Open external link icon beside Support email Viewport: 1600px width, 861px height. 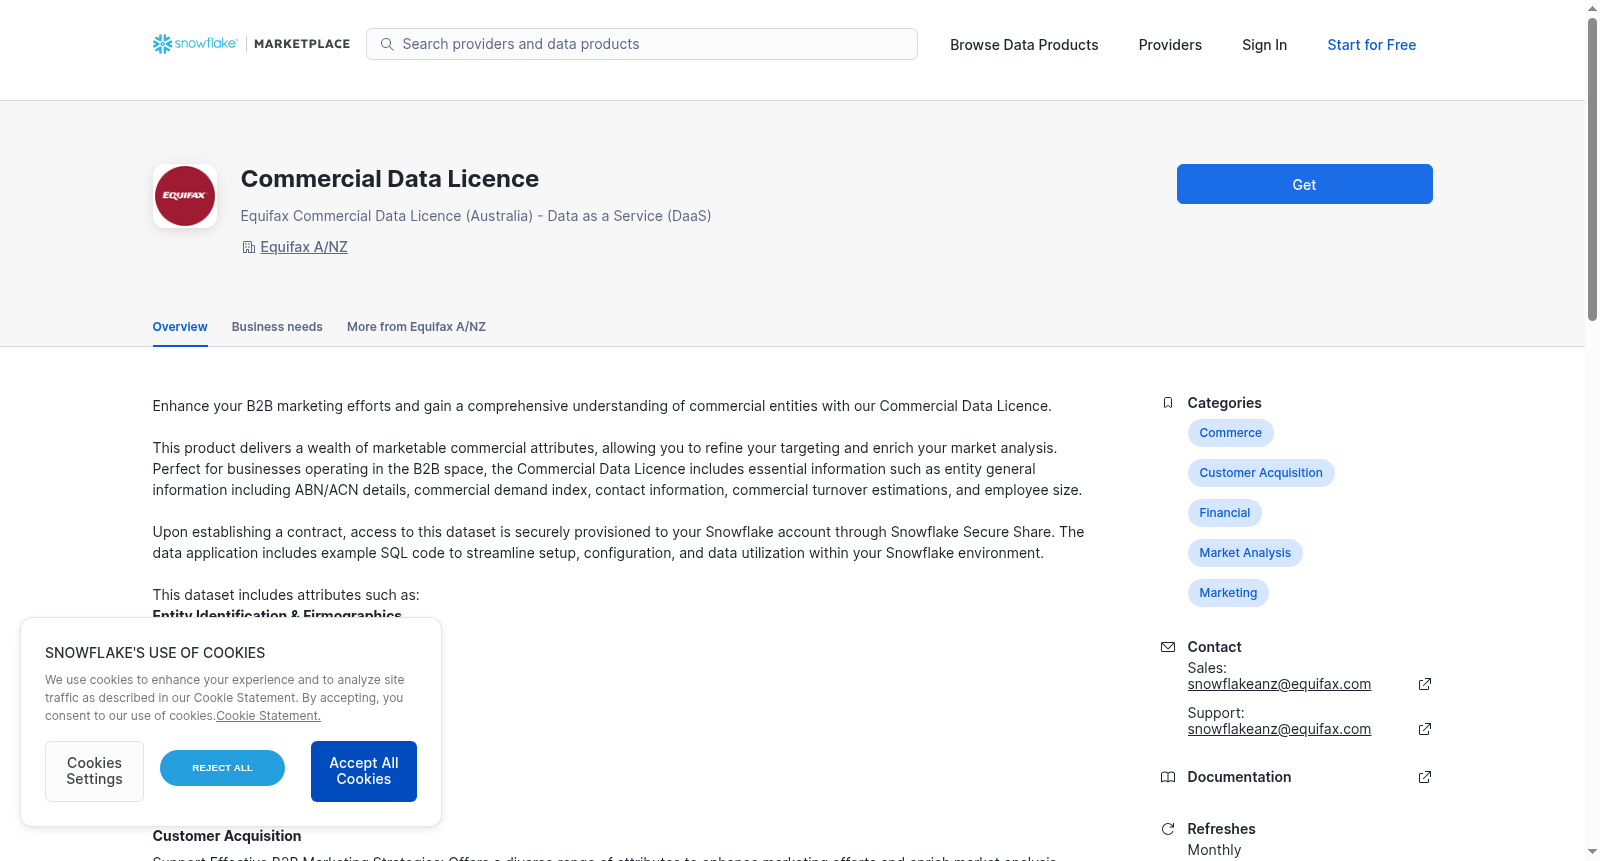coord(1425,729)
